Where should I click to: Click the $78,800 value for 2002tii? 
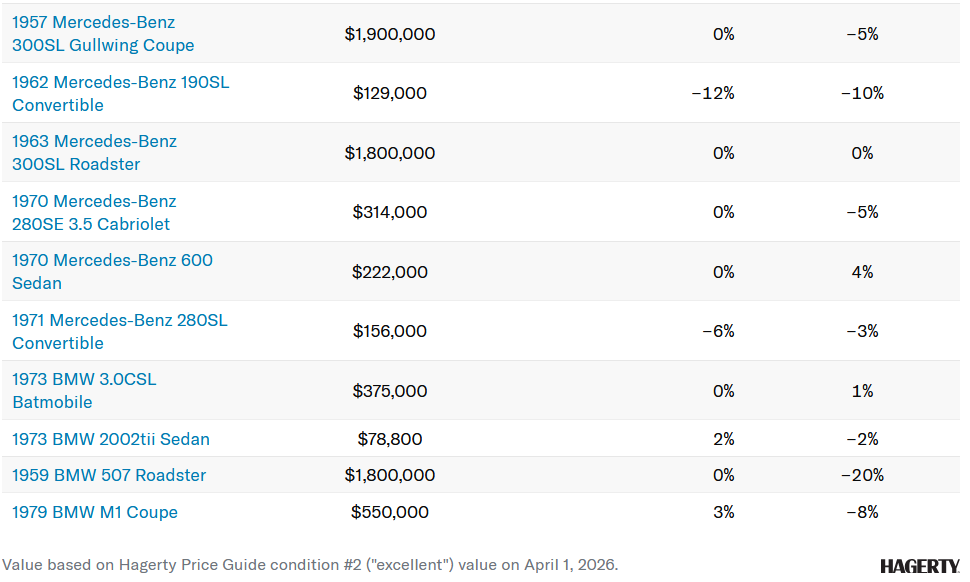point(390,439)
